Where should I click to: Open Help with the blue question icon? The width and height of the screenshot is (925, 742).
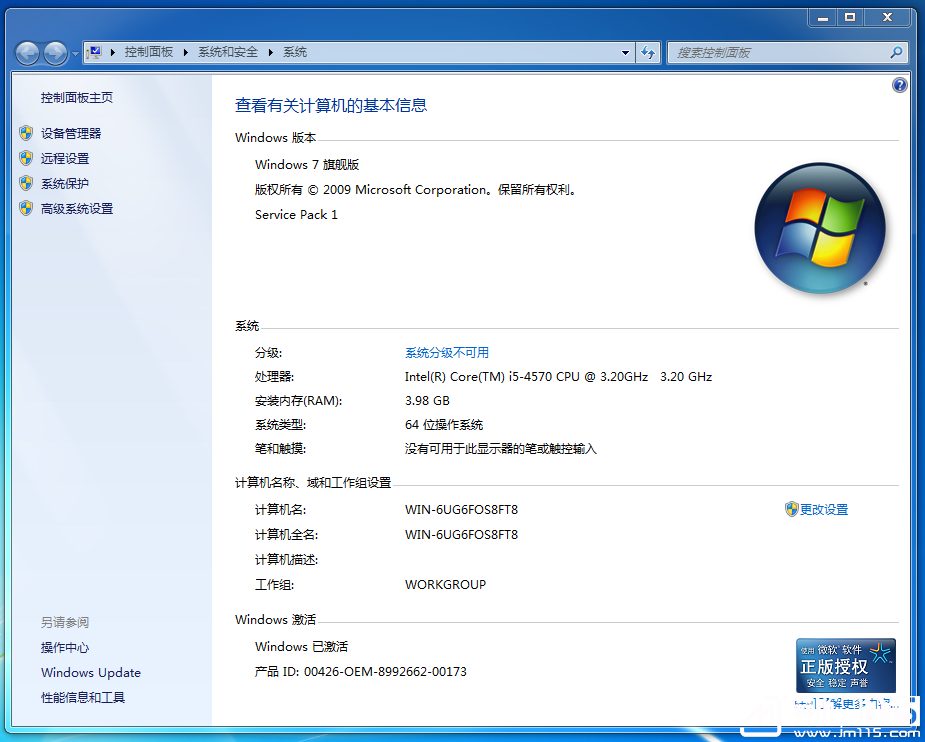[899, 86]
